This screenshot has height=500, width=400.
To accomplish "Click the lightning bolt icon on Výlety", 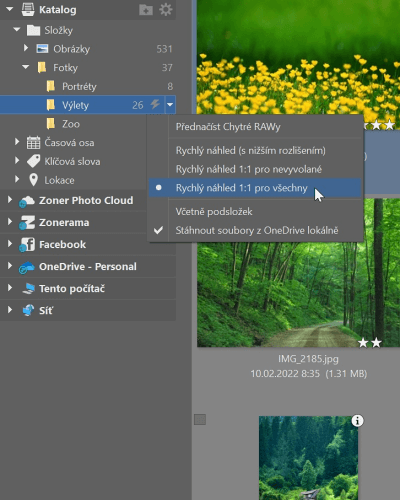I will coord(155,104).
